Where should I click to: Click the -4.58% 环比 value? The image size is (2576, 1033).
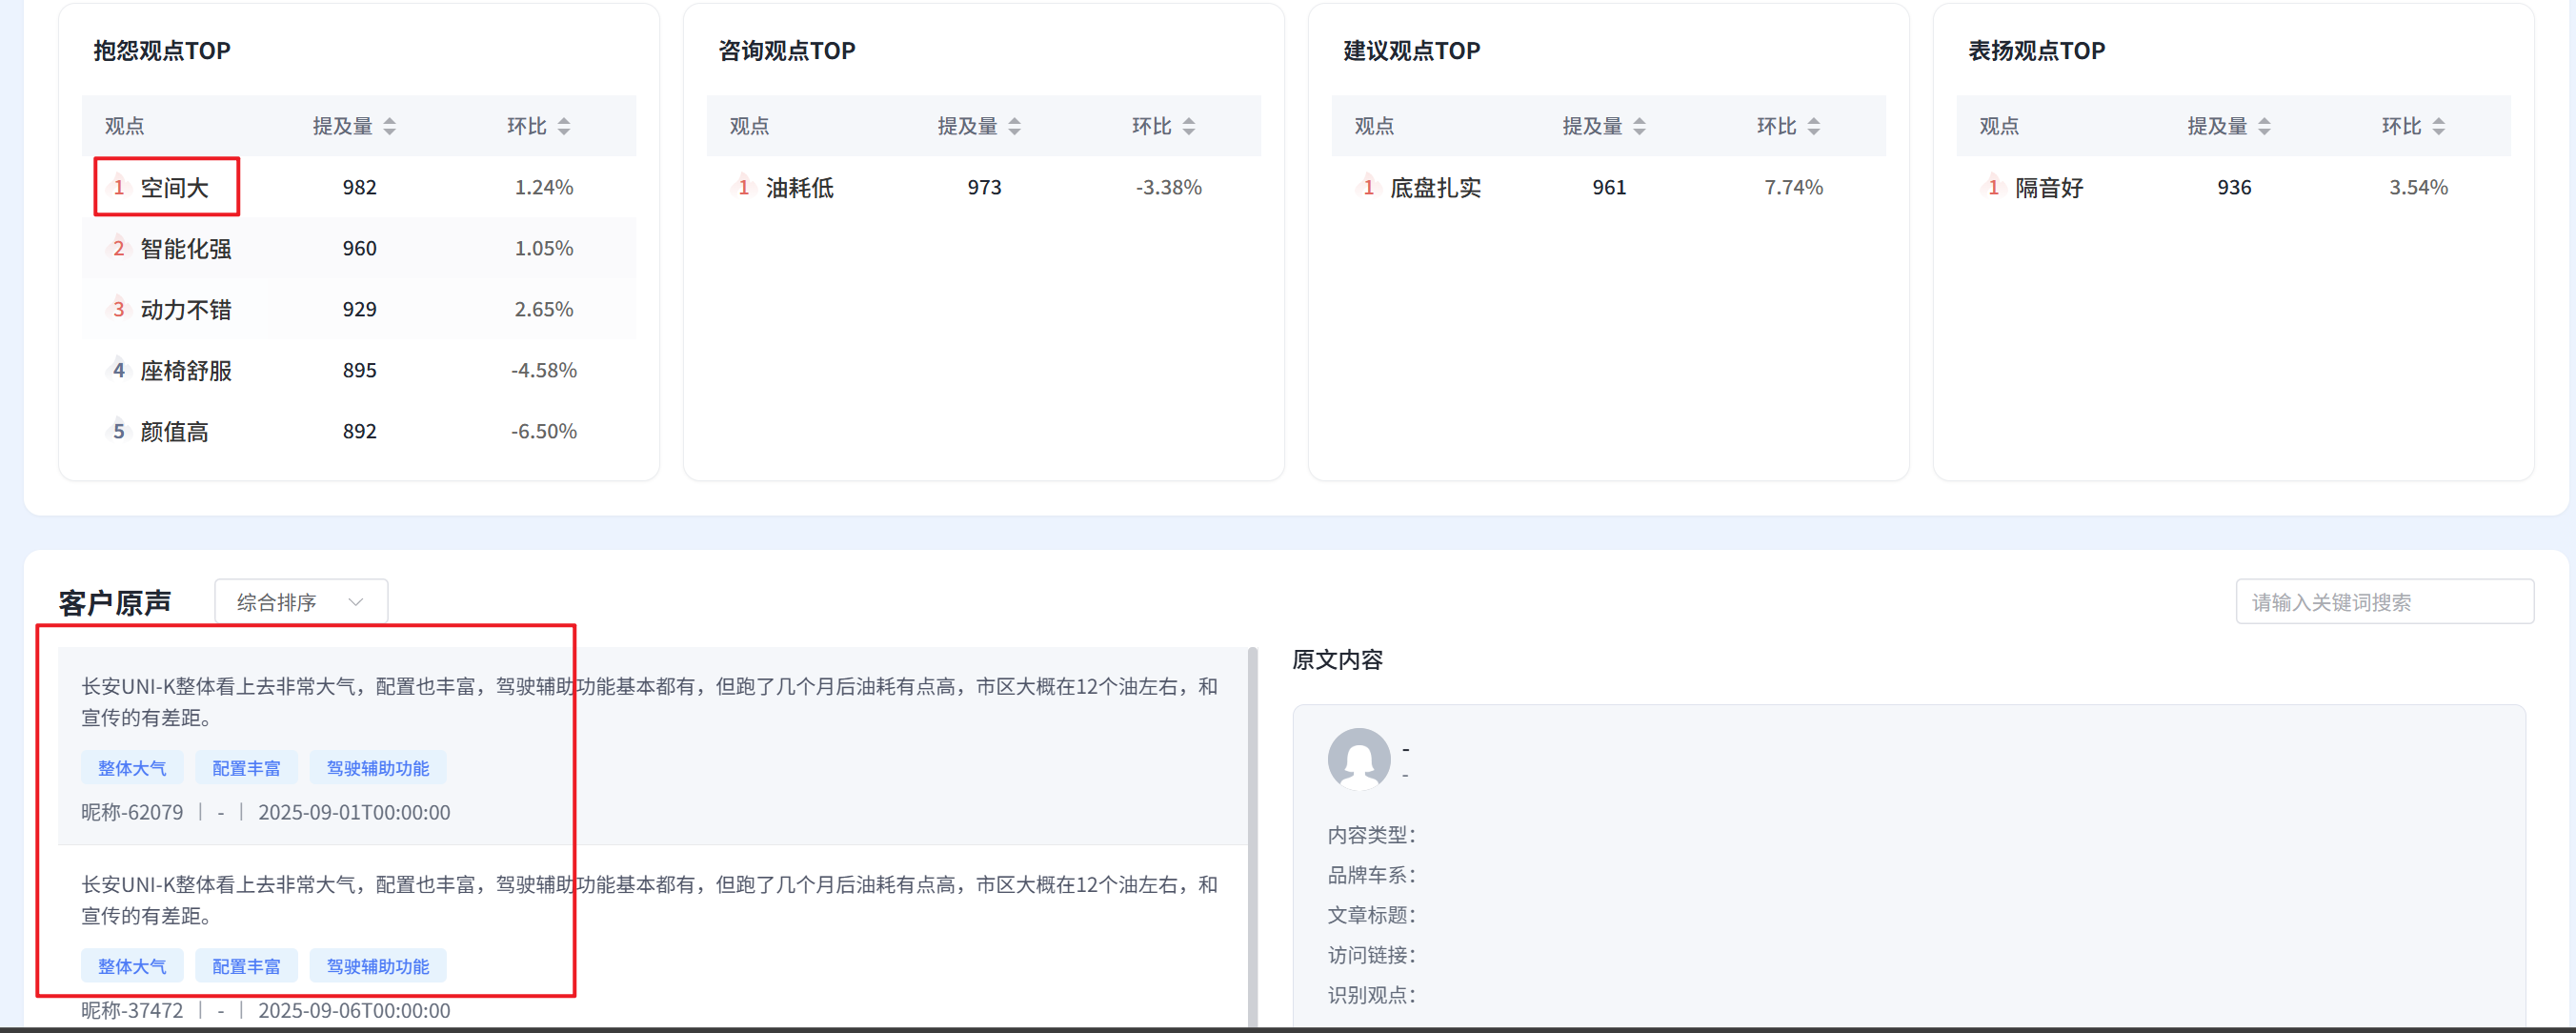pos(543,370)
